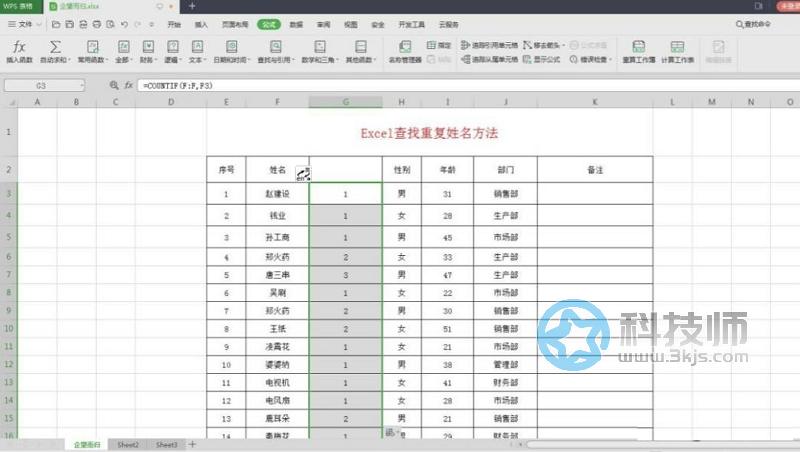Click the paste options icon below the table
This screenshot has height=452, width=800.
point(391,433)
